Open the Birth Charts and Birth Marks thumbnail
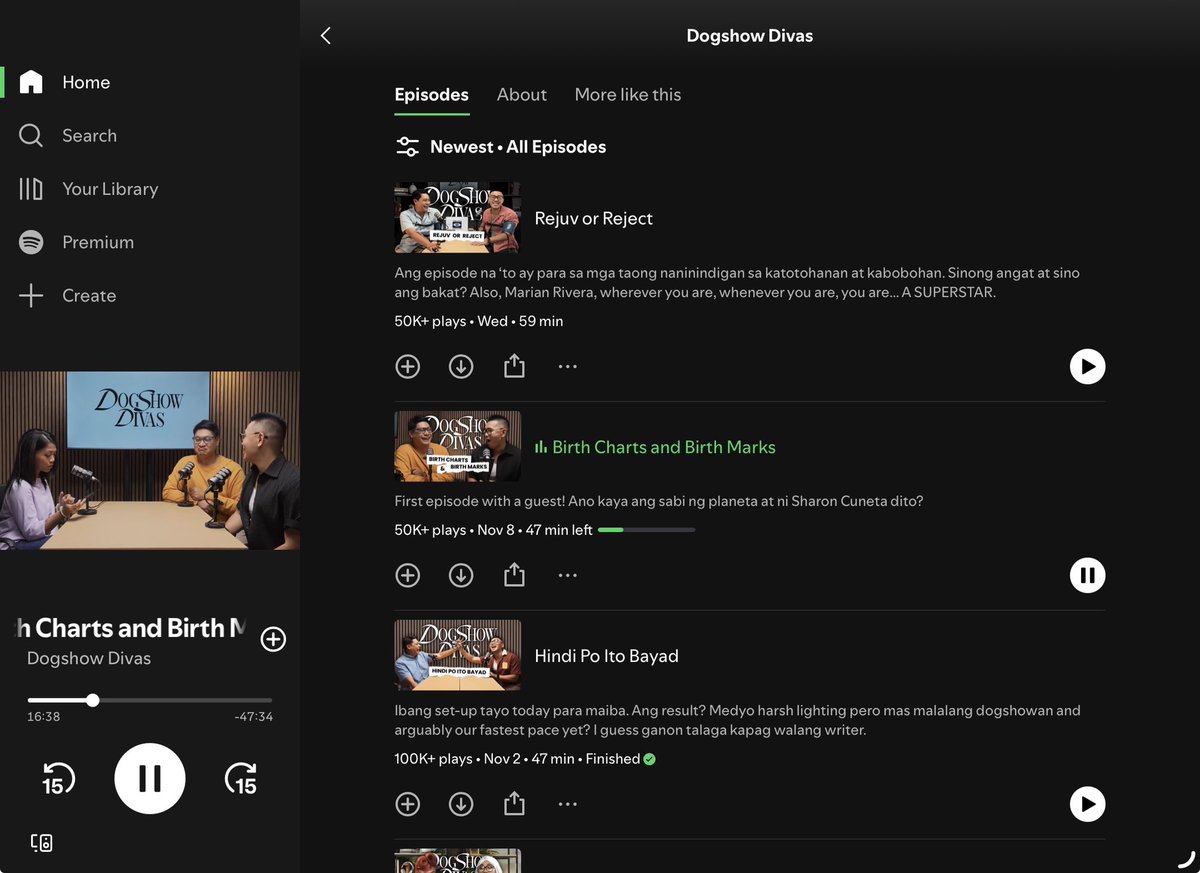The width and height of the screenshot is (1200, 873). pos(458,447)
